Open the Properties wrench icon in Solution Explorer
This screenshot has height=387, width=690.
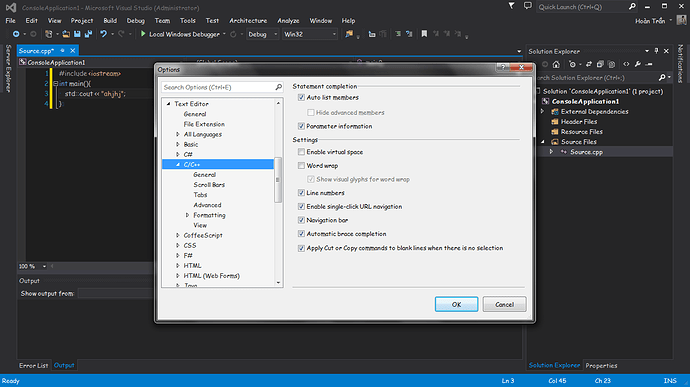638,64
